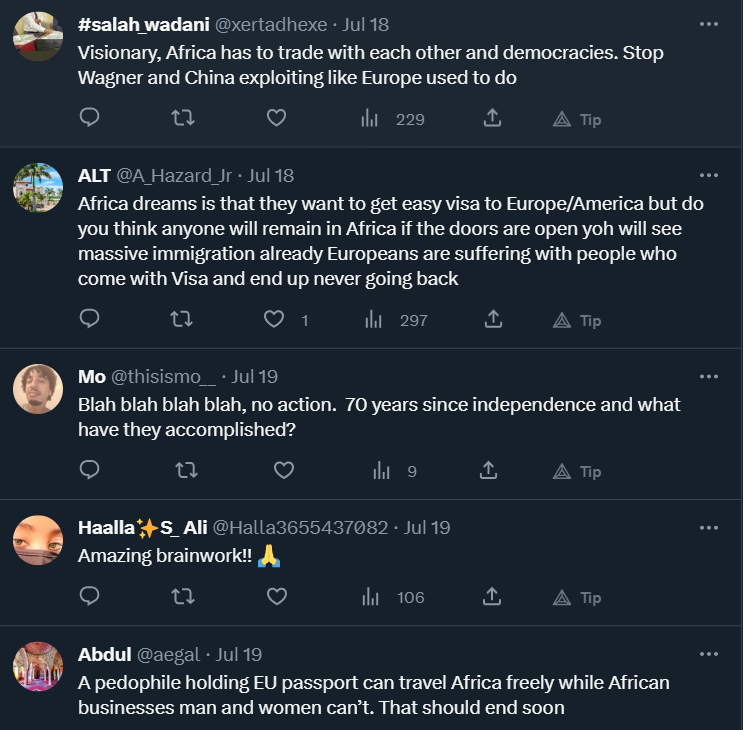Screen dimensions: 743x730
Task: Open more options on Abdul's tweet
Action: [x=709, y=654]
